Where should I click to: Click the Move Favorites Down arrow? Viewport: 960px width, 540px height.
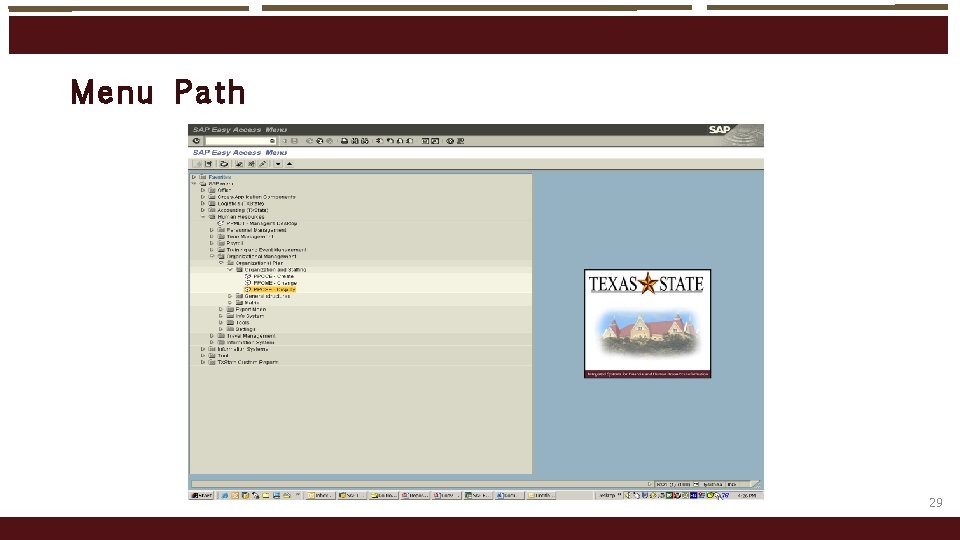point(278,163)
